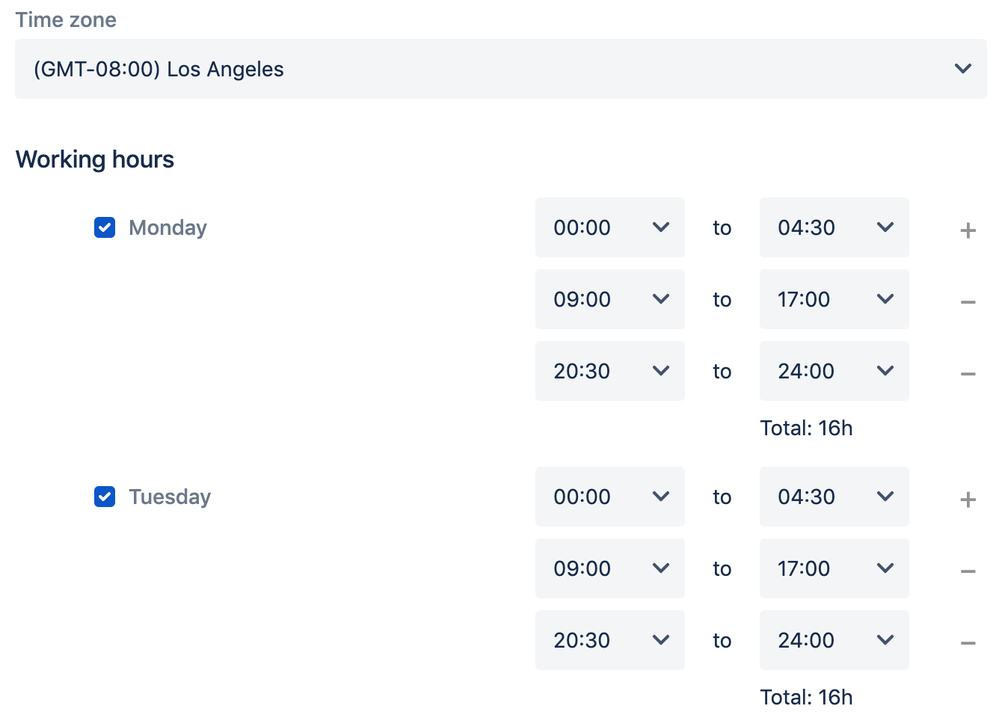
Task: Open Monday's 04:30 end time dropdown
Action: tap(834, 228)
